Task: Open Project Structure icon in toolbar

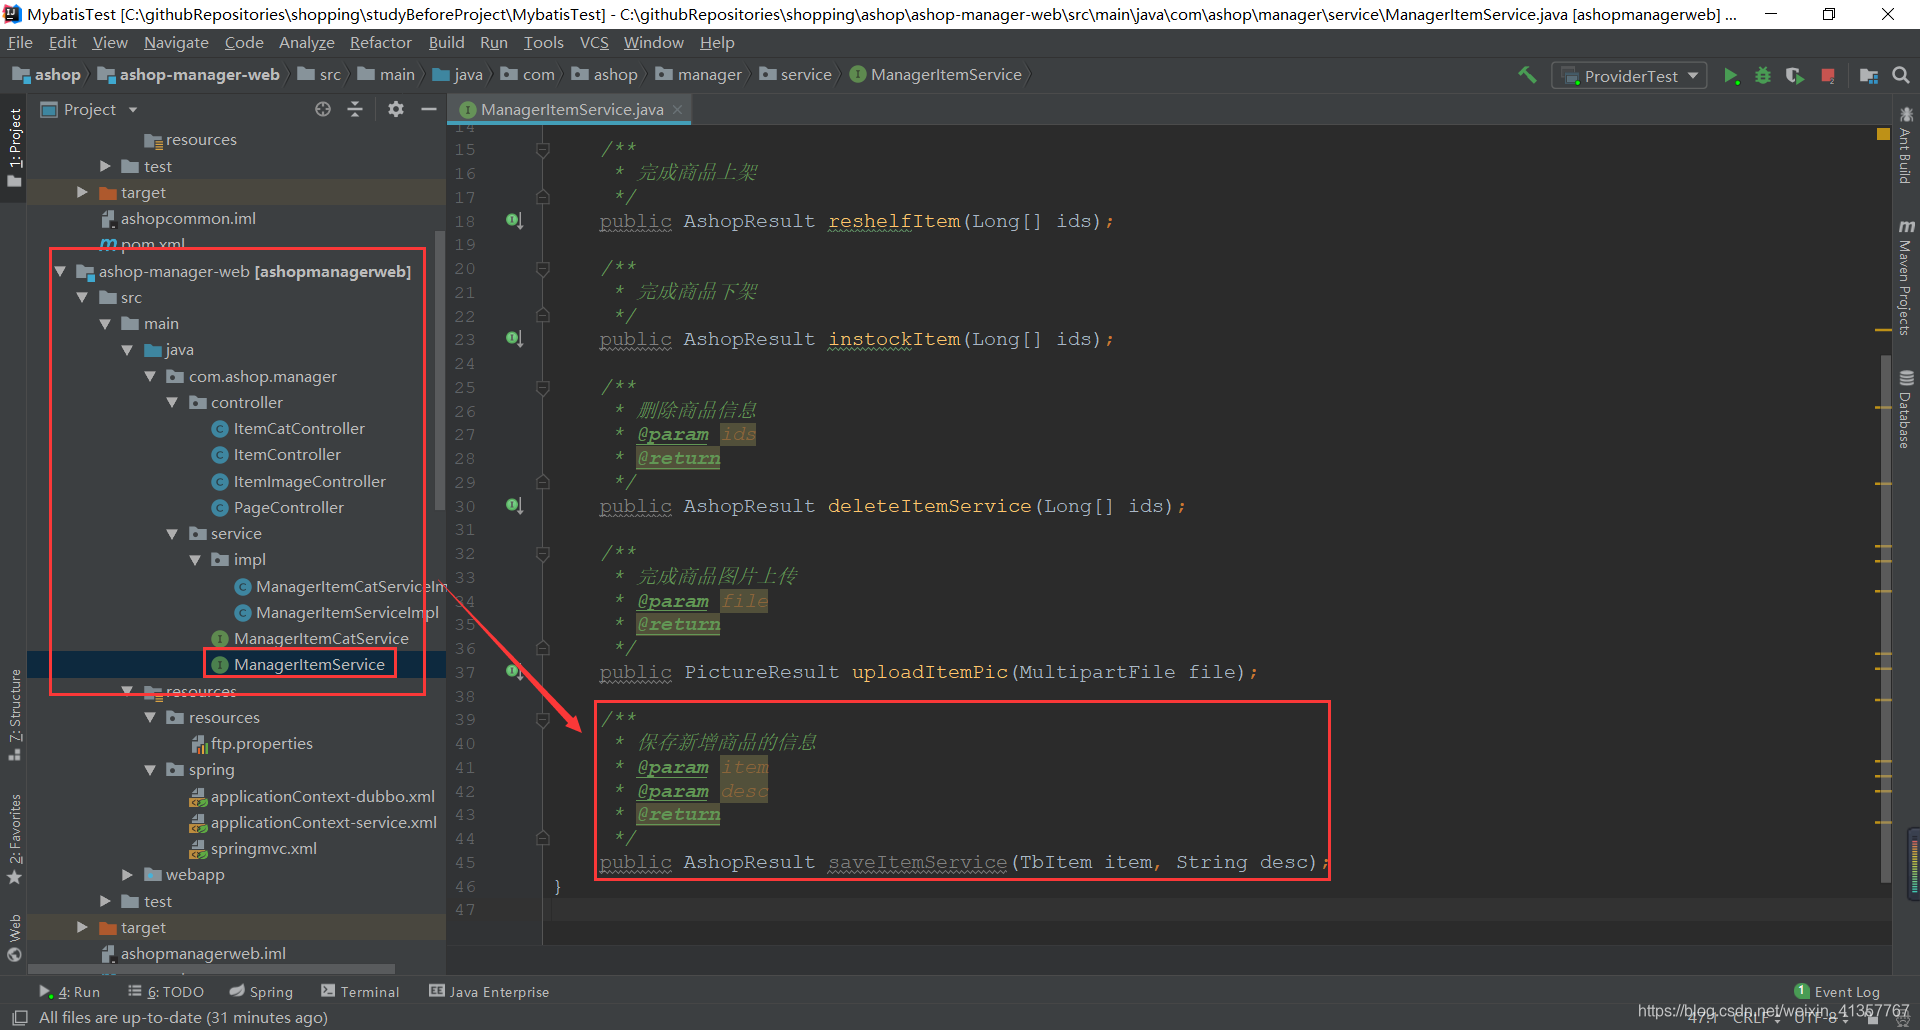Action: pyautogui.click(x=1868, y=76)
